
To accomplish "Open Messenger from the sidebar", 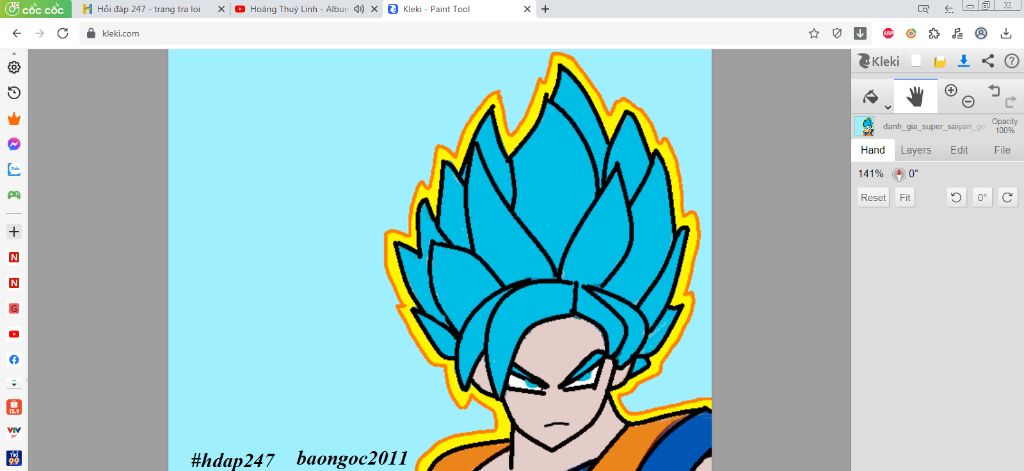I will click(x=14, y=144).
